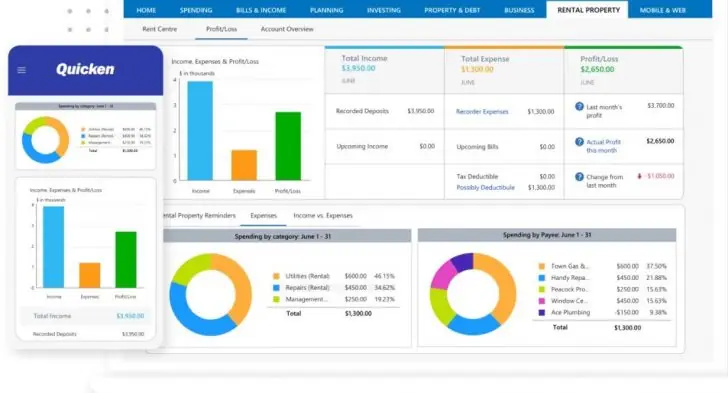Click the Tax Deductible label
The width and height of the screenshot is (728, 393).
[x=477, y=177]
